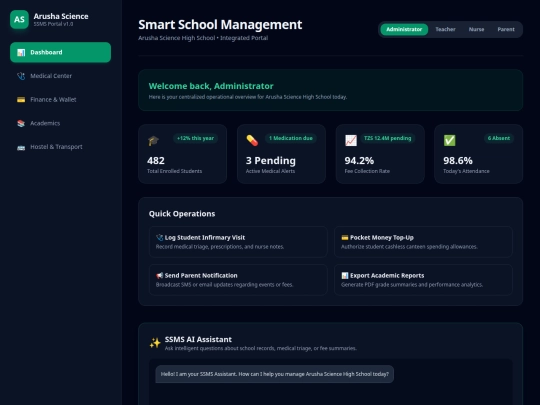Image resolution: width=540 pixels, height=405 pixels.
Task: Open the Academics section
Action: tap(60, 123)
